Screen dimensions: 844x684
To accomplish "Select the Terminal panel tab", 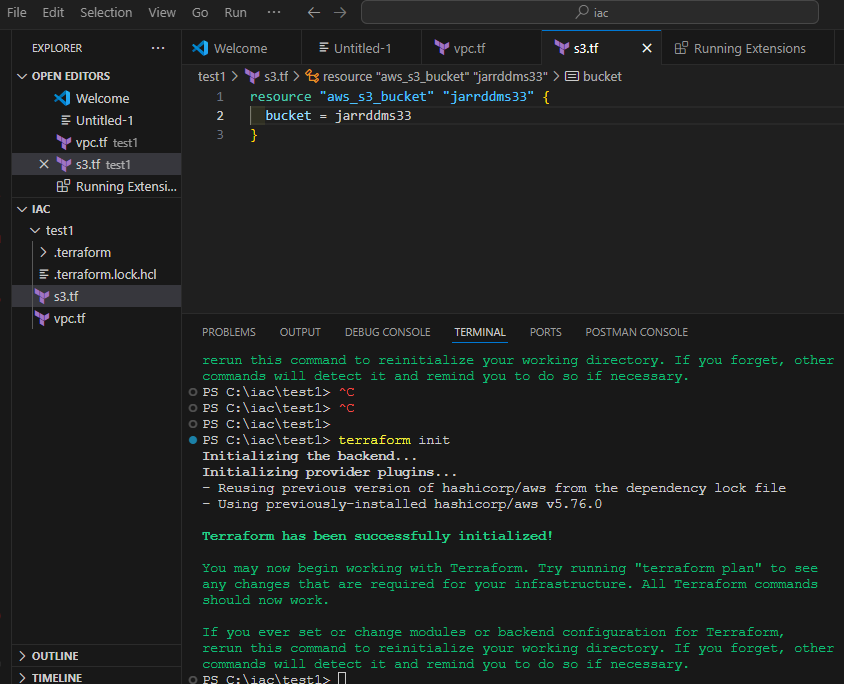I will click(480, 332).
